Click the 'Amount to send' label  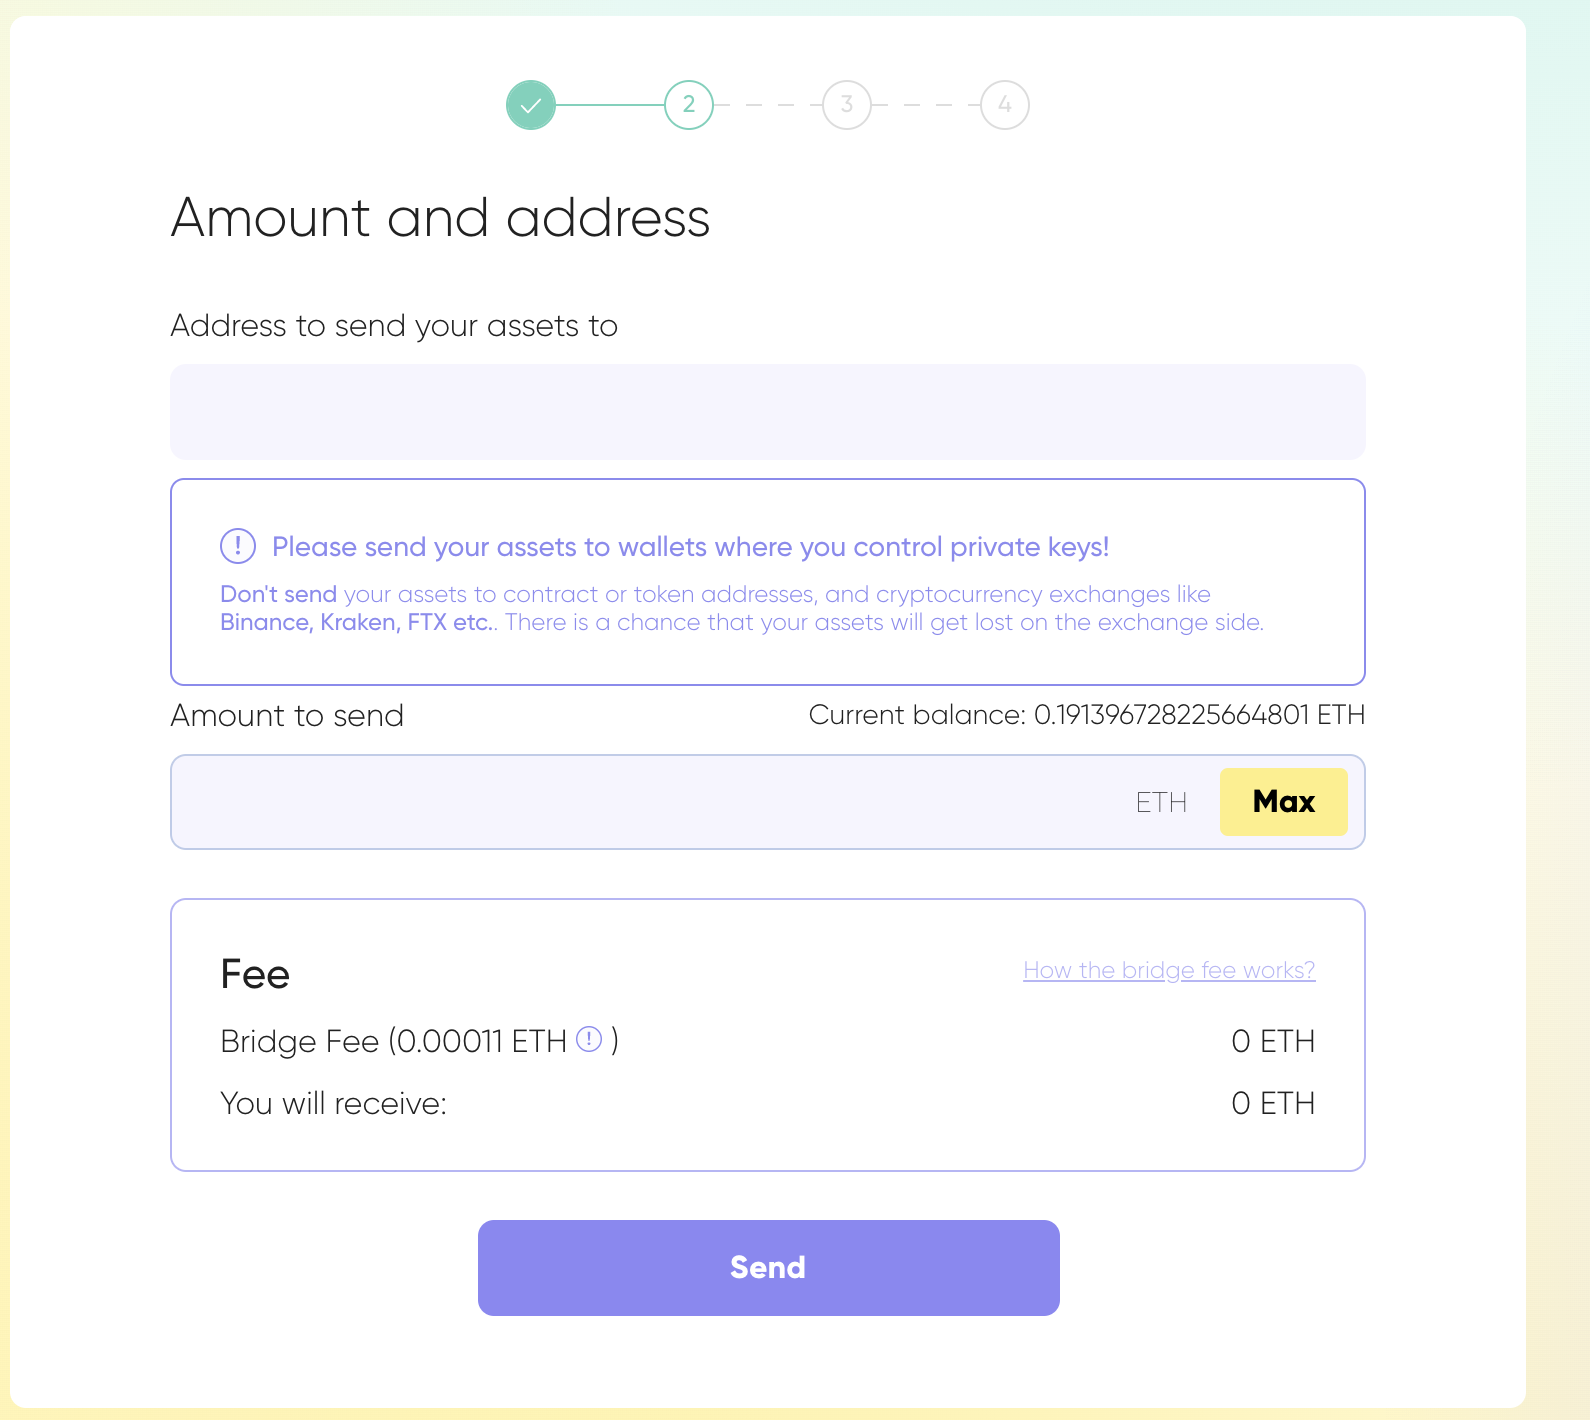click(287, 716)
